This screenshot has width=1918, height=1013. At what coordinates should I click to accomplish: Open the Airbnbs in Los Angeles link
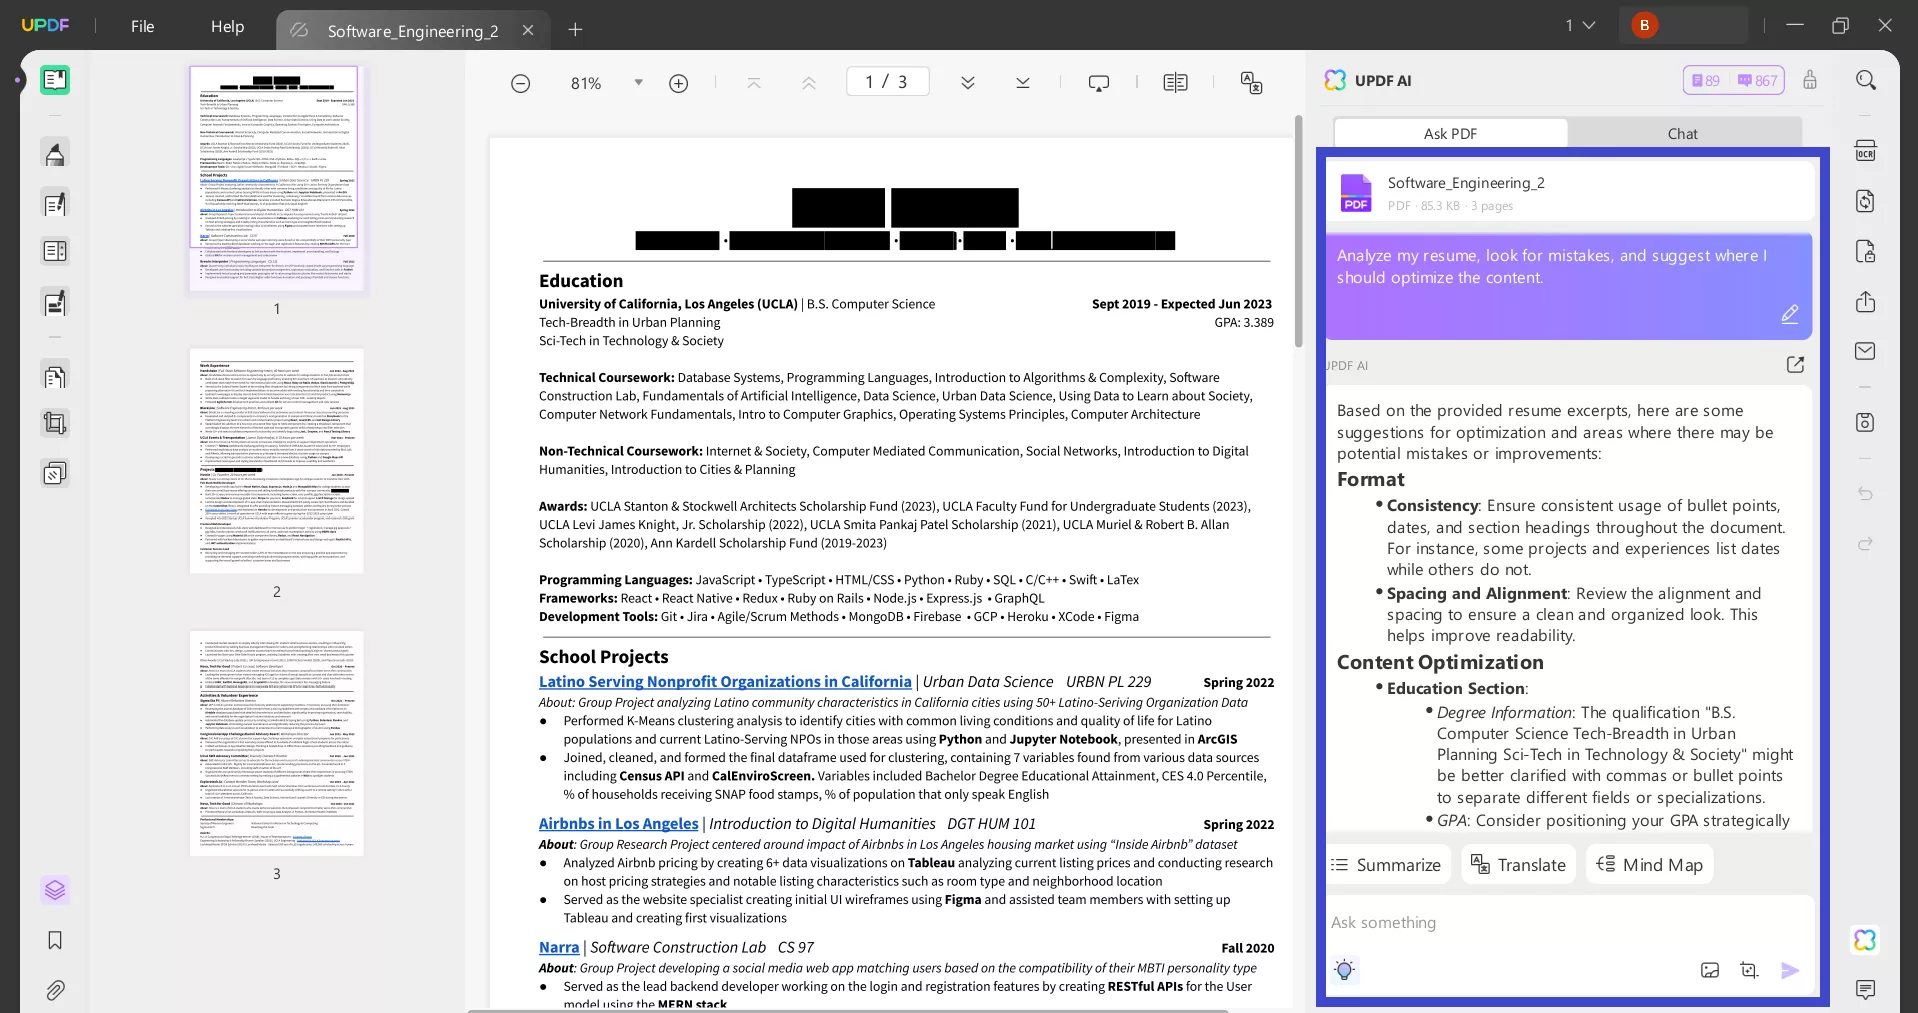point(618,824)
